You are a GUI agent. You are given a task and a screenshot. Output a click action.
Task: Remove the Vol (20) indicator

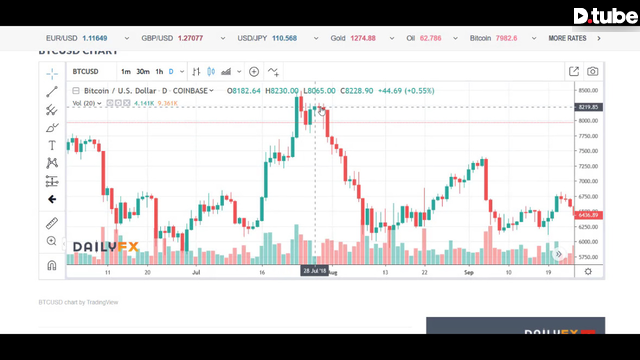coord(127,103)
